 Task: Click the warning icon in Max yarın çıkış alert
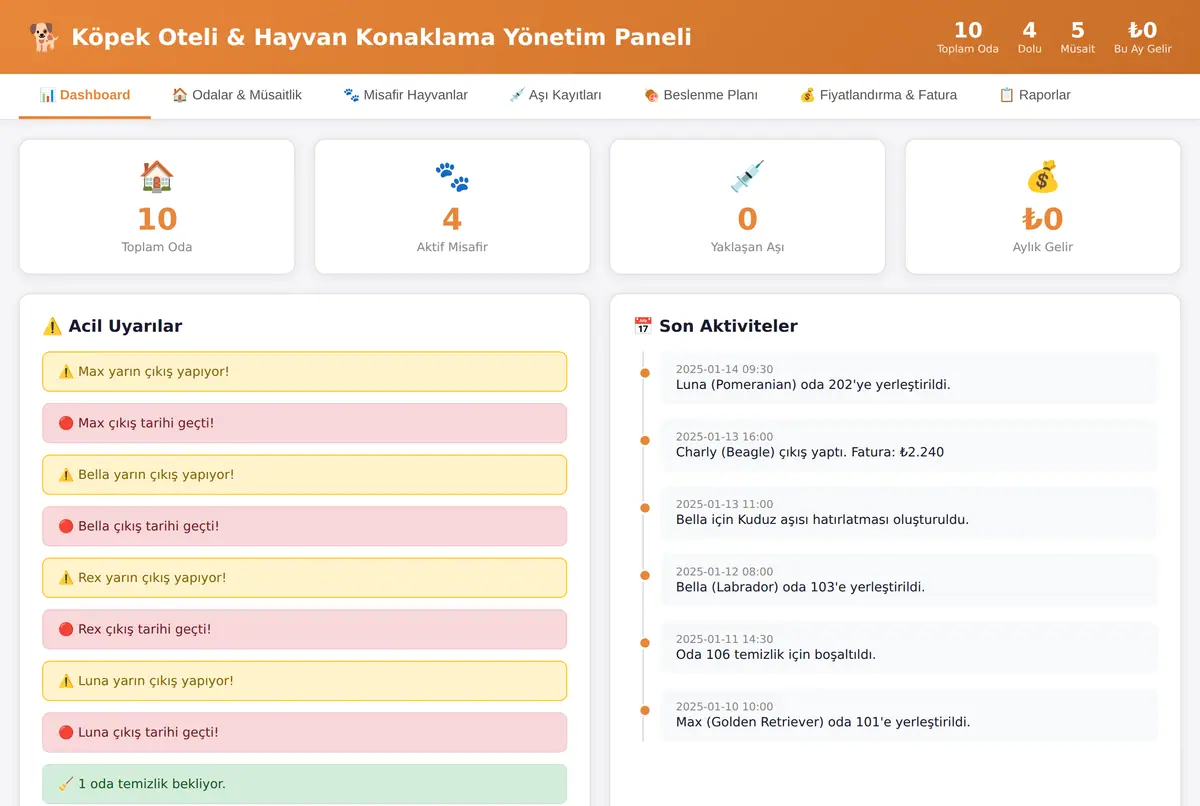(x=66, y=372)
